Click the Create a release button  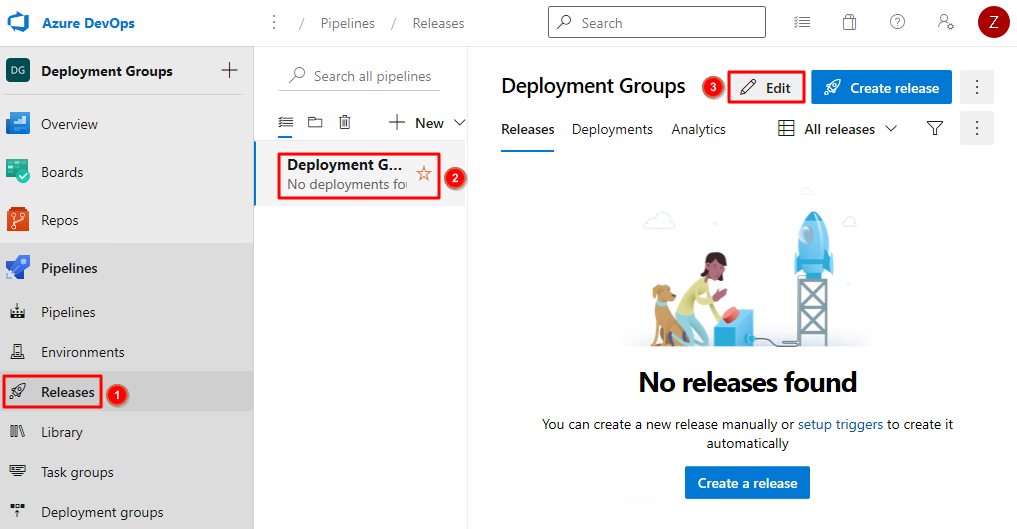tap(747, 482)
